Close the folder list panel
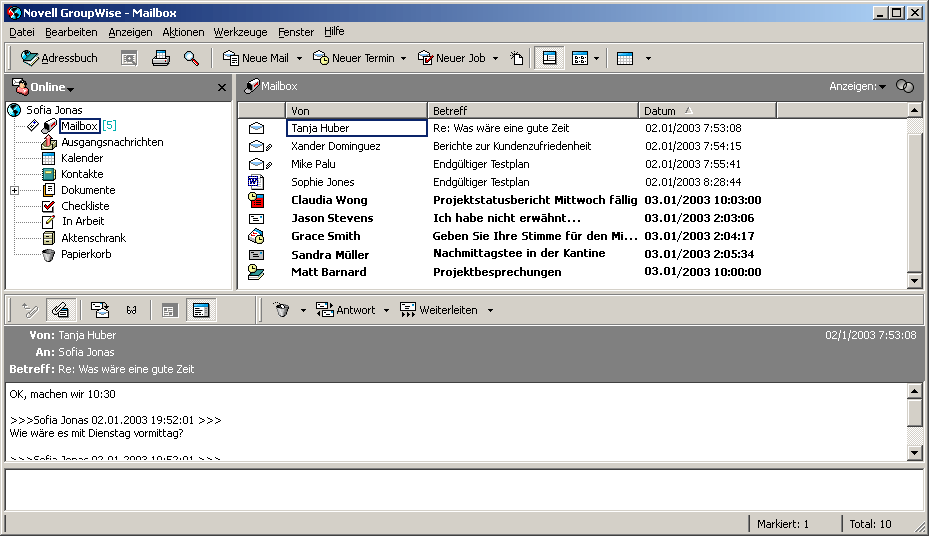This screenshot has width=929, height=536. (x=222, y=88)
